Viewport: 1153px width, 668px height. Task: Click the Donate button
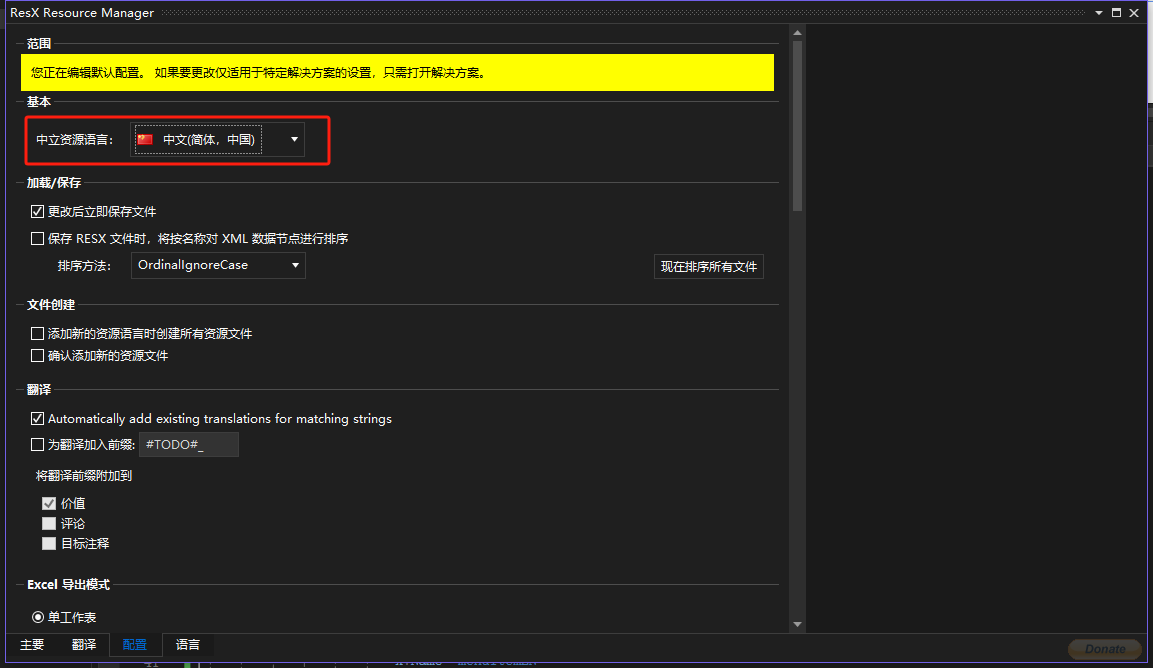tap(1105, 649)
